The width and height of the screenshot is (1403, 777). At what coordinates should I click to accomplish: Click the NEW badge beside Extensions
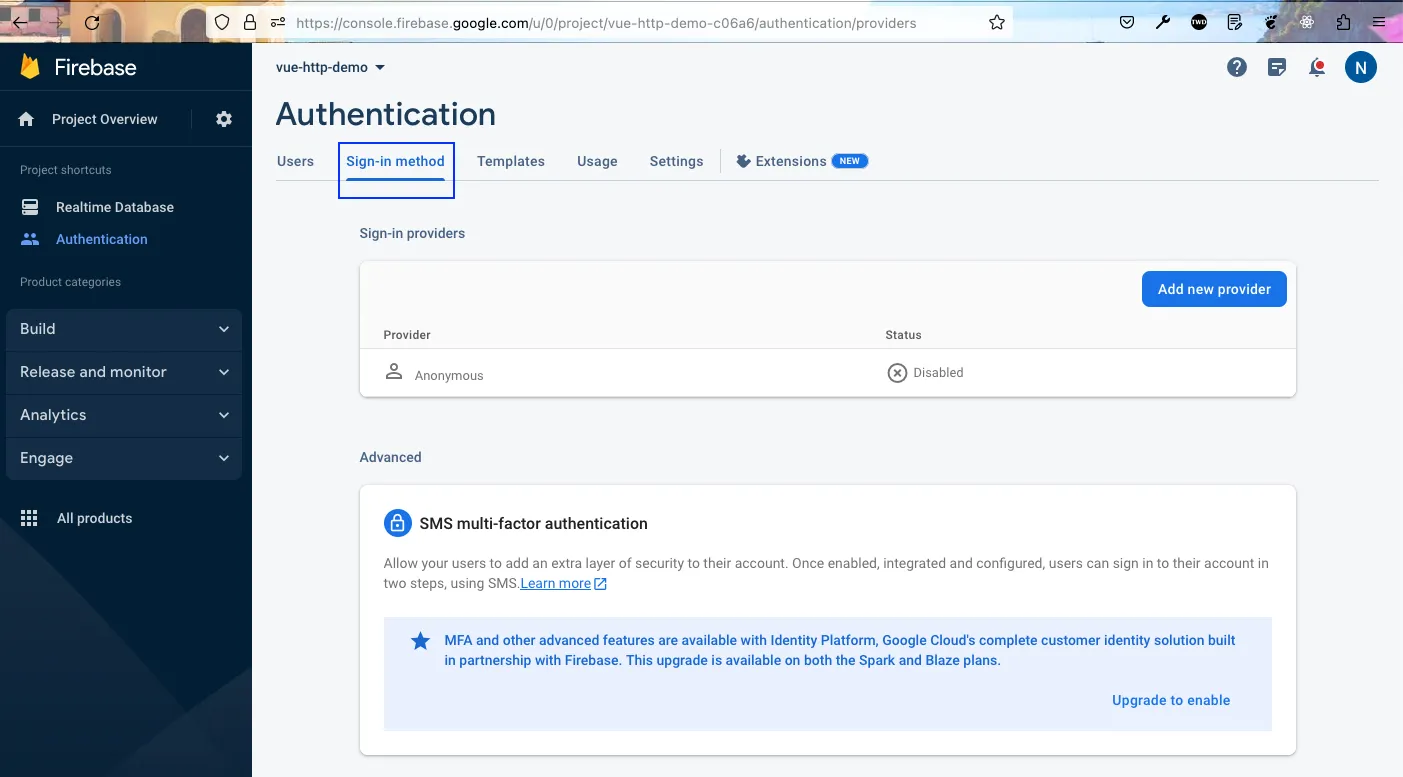tap(850, 161)
